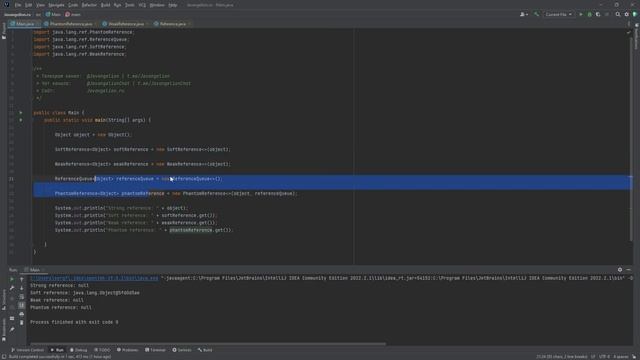Image resolution: width=640 pixels, height=360 pixels.
Task: Click Clear All trash icon in console
Action: 22,322
